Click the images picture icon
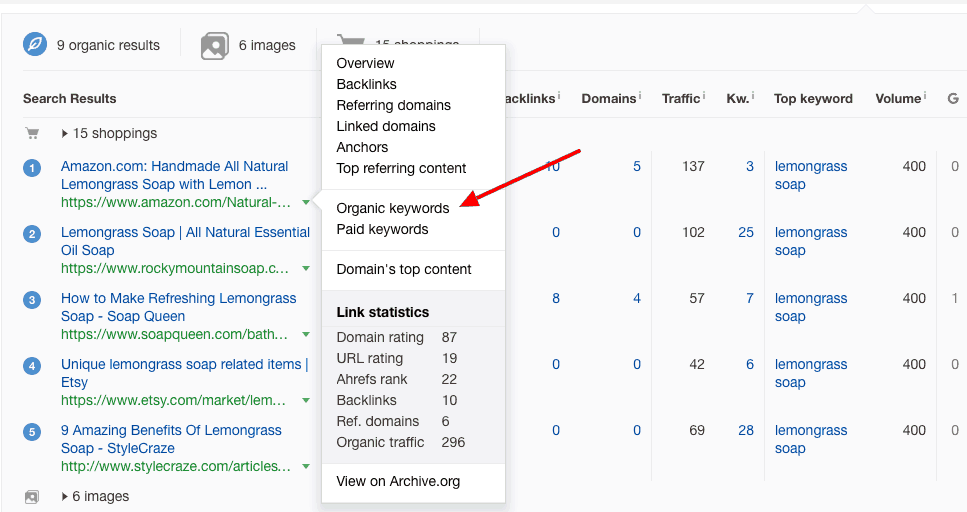This screenshot has width=967, height=512. 215,45
